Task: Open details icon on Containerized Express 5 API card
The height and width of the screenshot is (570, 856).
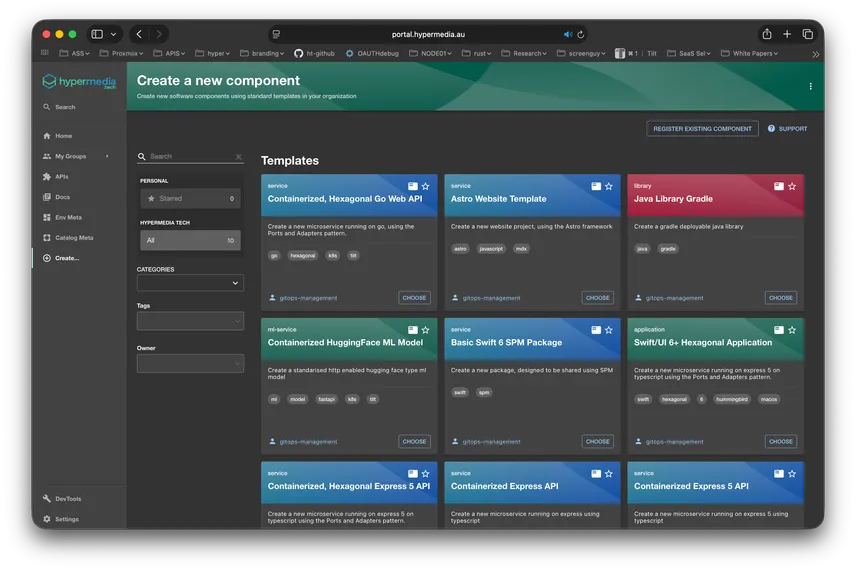Action: (x=779, y=473)
